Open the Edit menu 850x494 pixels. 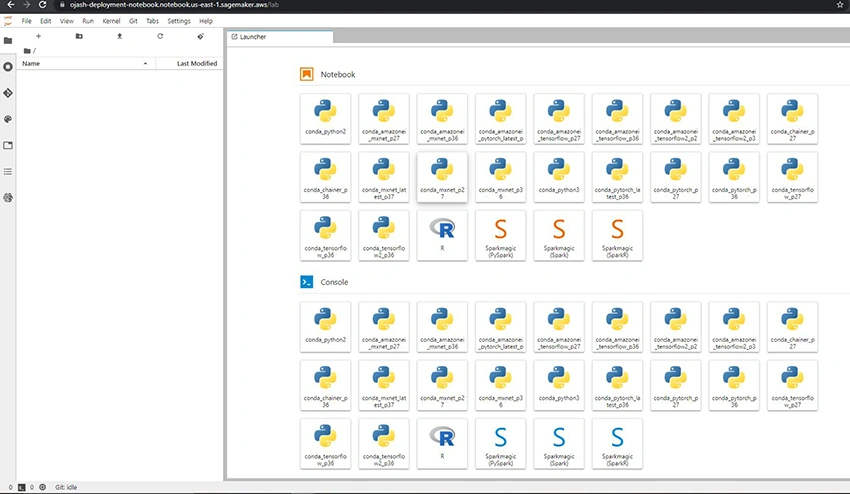(46, 21)
